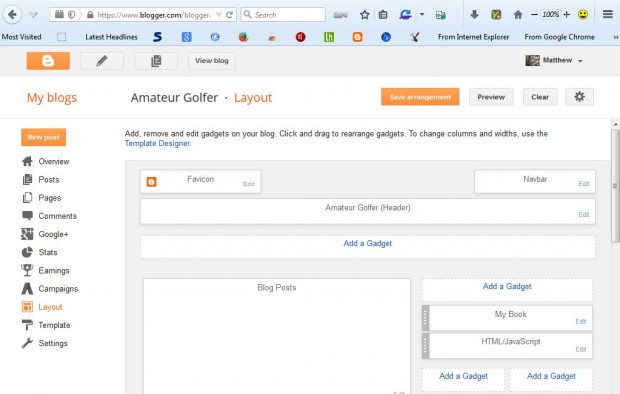The height and width of the screenshot is (394, 620).
Task: Go back with the browser back arrow
Action: coord(12,15)
